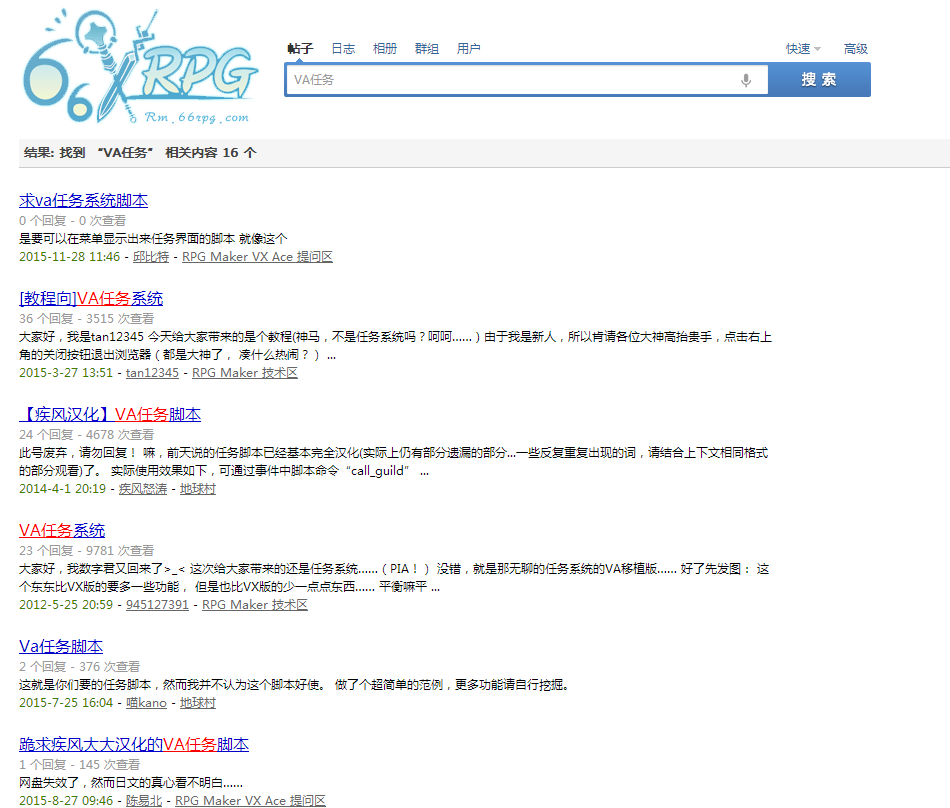Open the post 【疾风汉化】VA任务脚本
950x808 pixels.
pyautogui.click(x=110, y=414)
